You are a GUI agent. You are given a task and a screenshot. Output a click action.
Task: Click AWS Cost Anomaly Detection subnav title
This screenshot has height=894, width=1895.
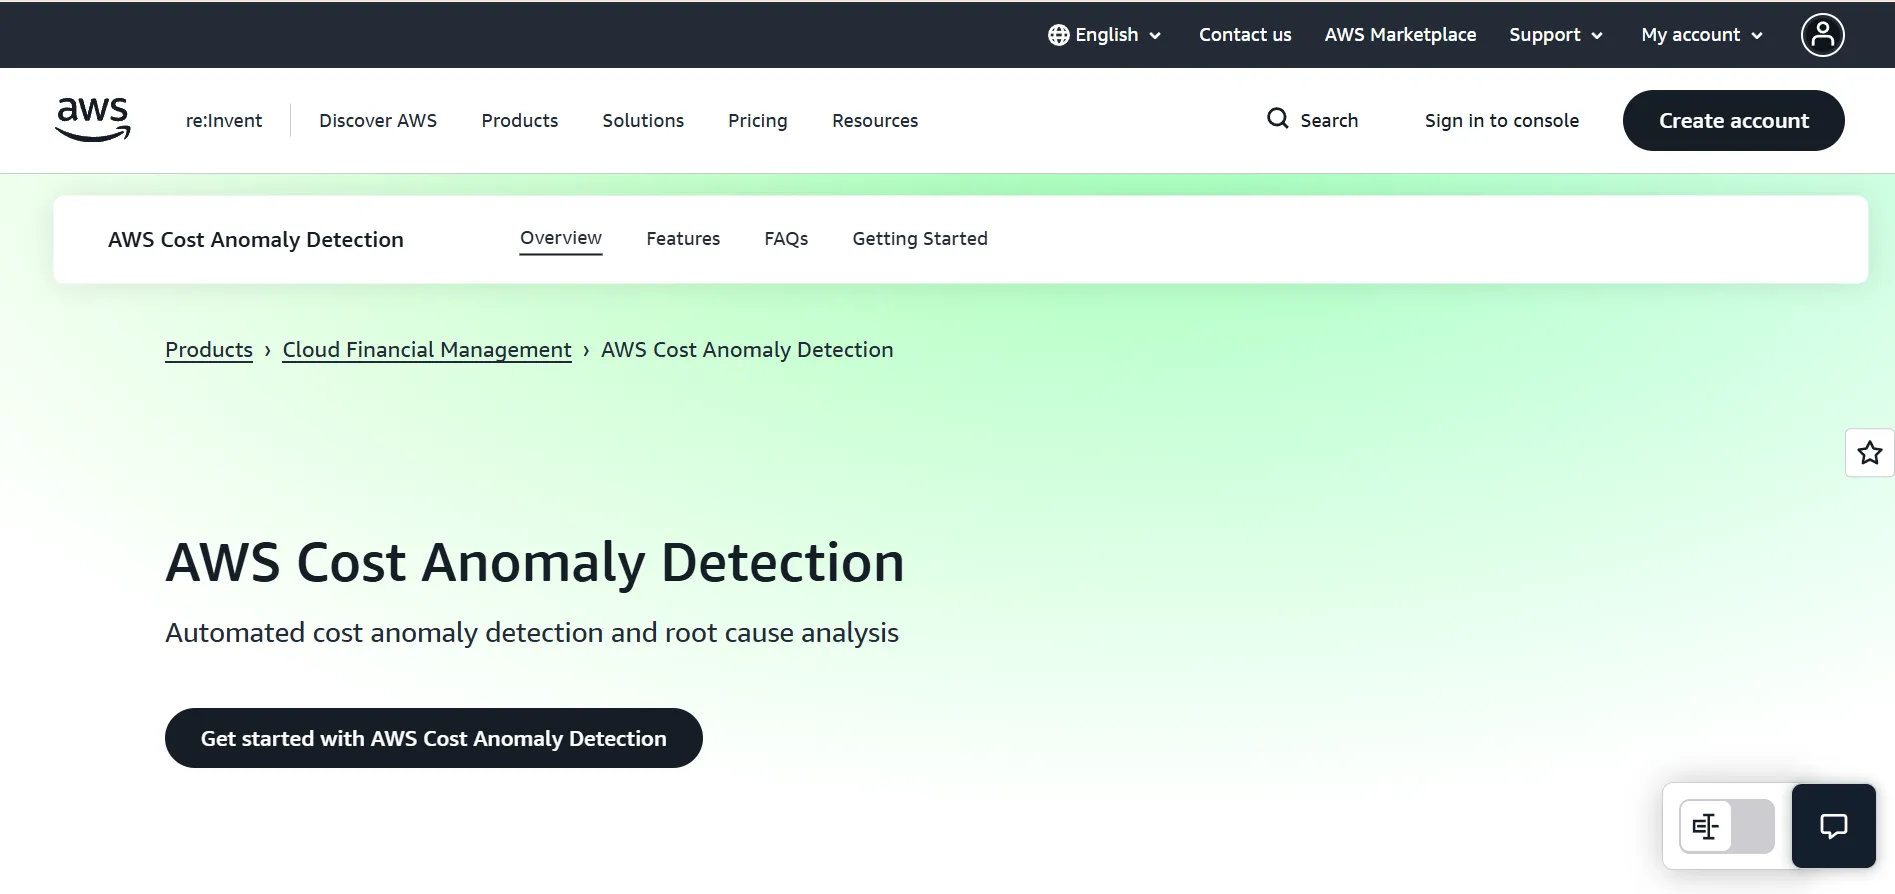pos(256,240)
